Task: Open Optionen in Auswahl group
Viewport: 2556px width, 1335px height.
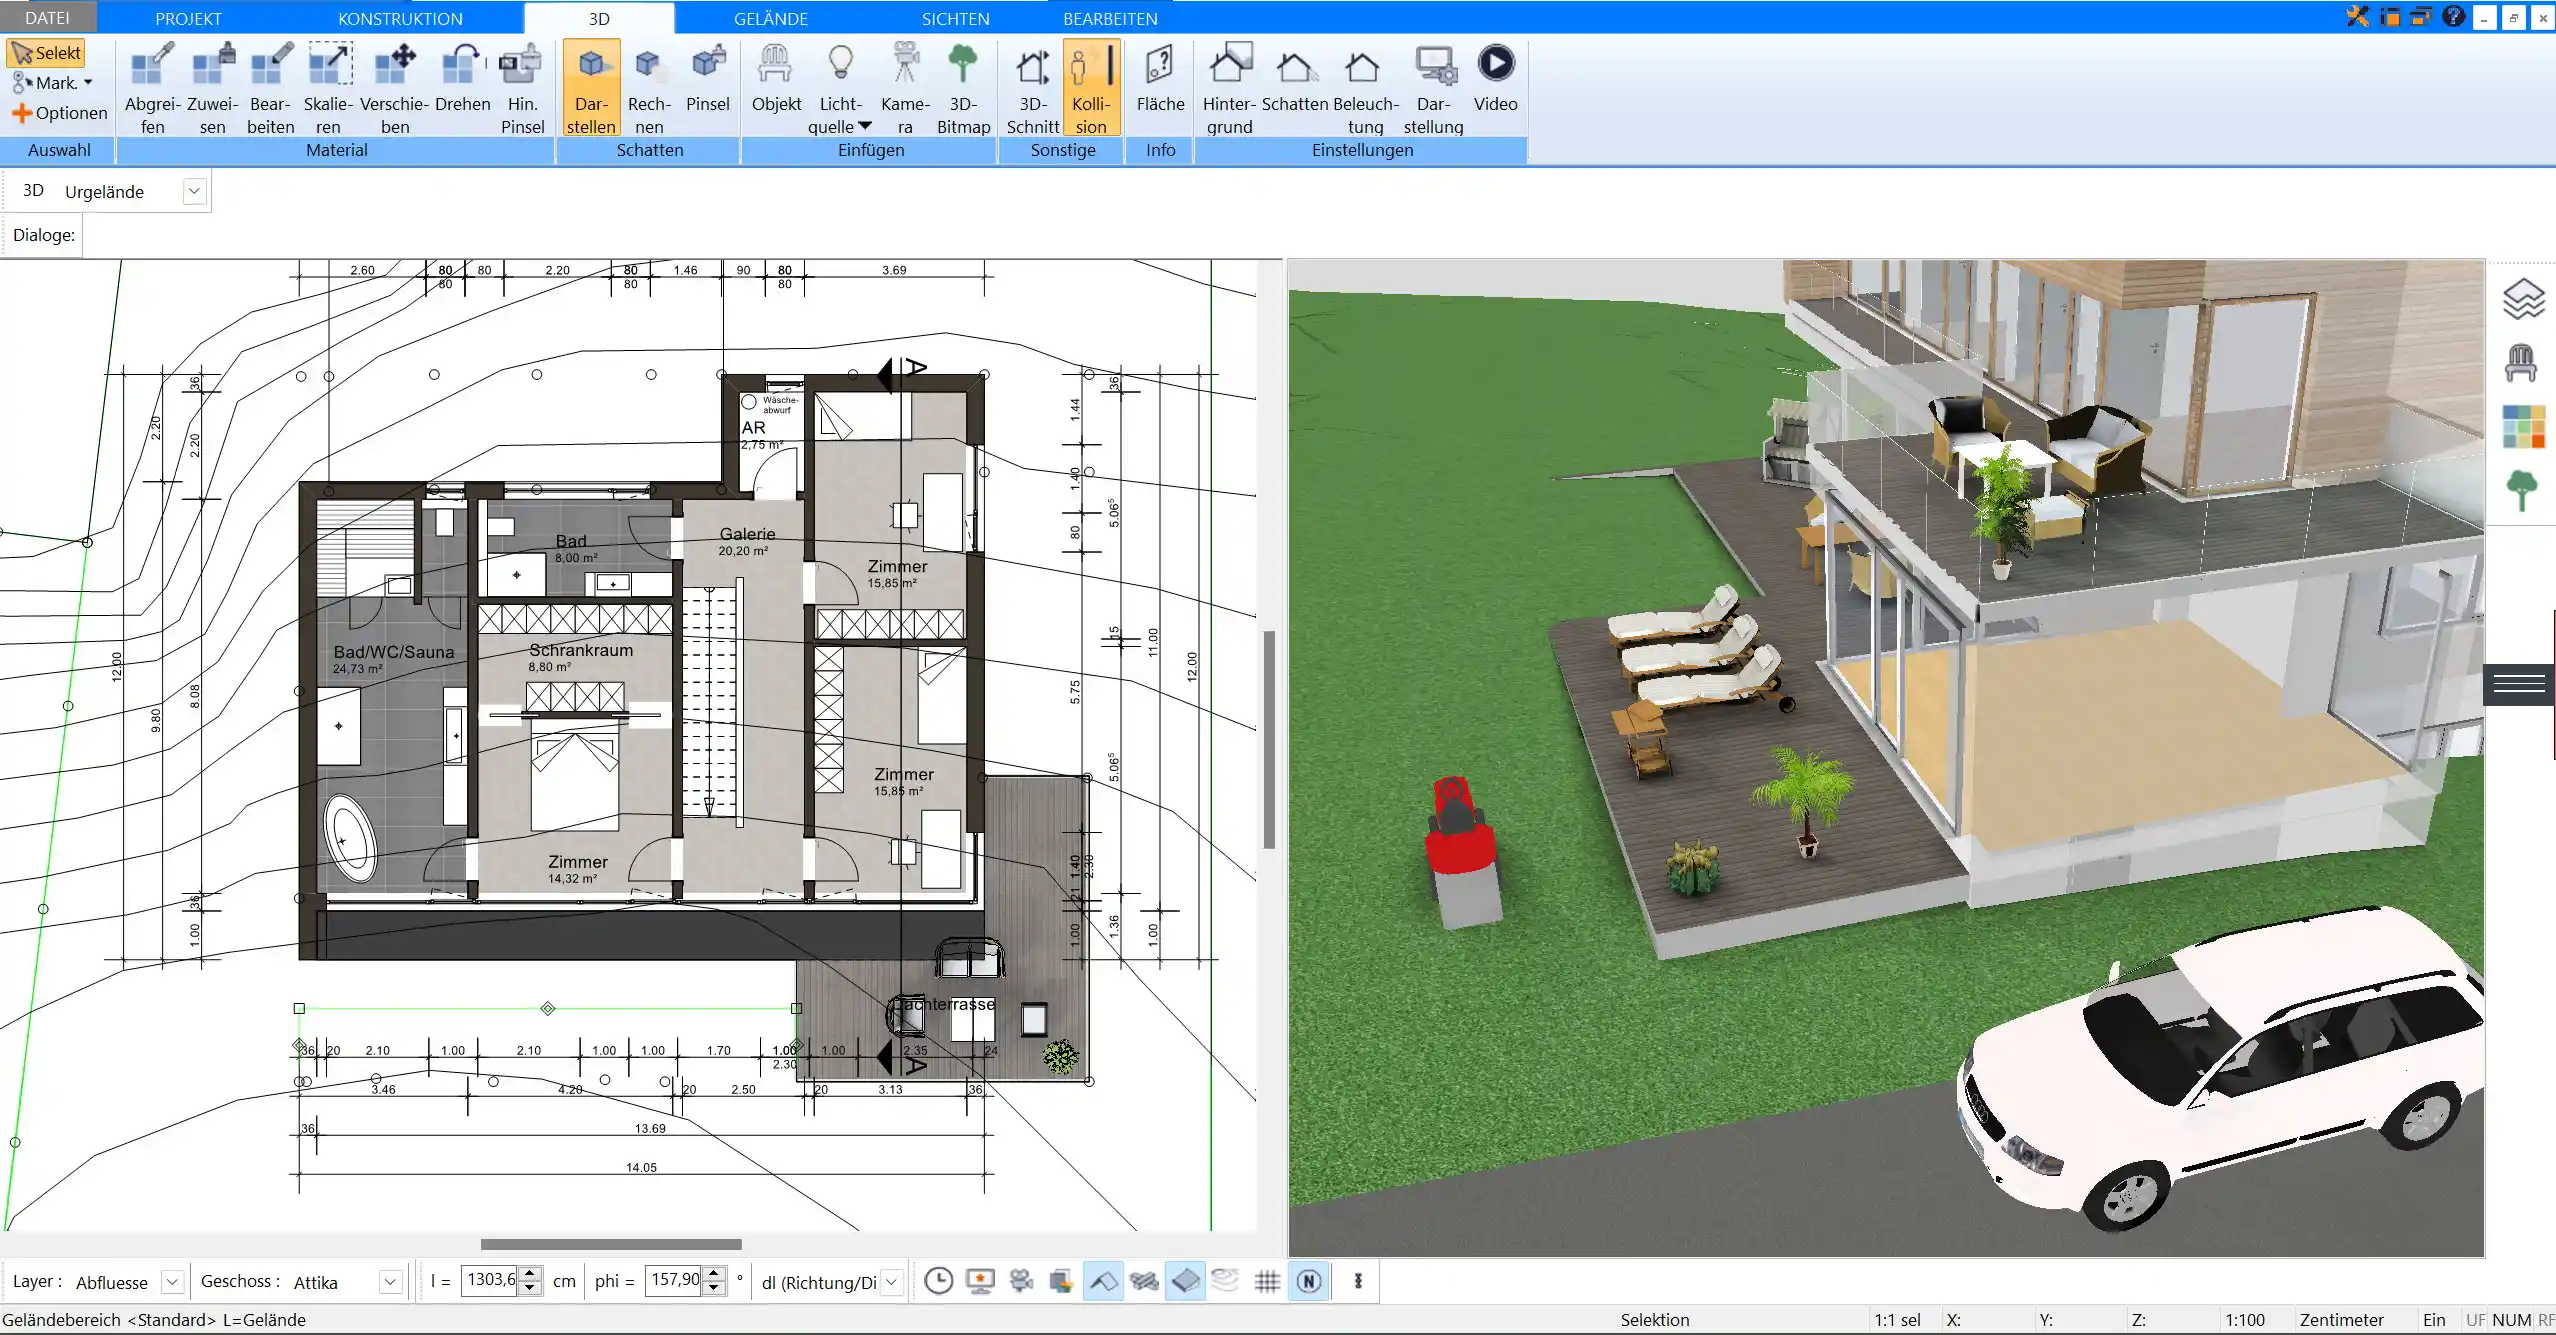Action: pos(59,113)
